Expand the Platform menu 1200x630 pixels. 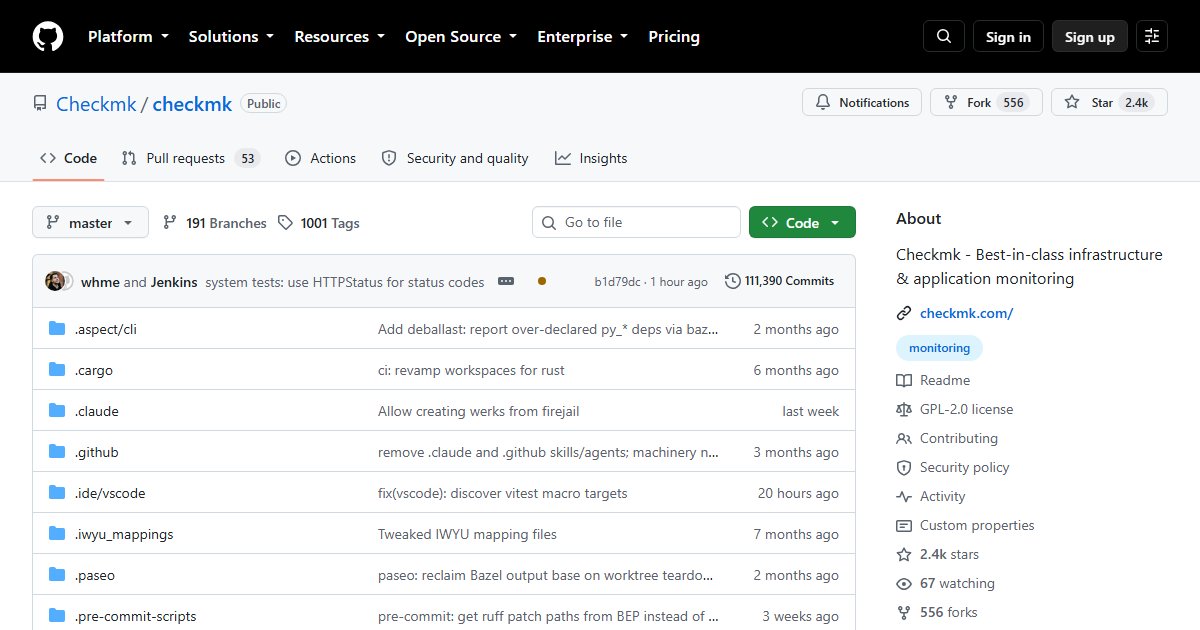[127, 36]
